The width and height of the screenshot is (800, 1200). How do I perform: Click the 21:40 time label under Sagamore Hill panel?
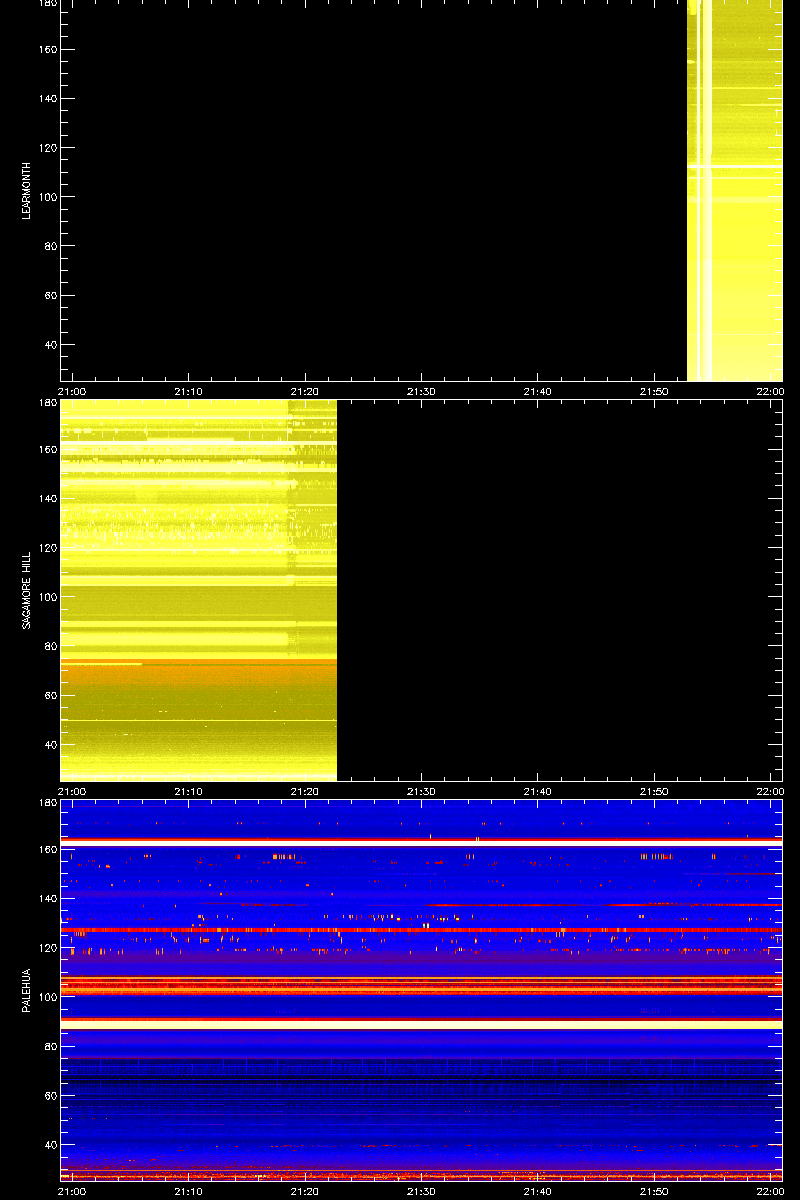click(537, 791)
